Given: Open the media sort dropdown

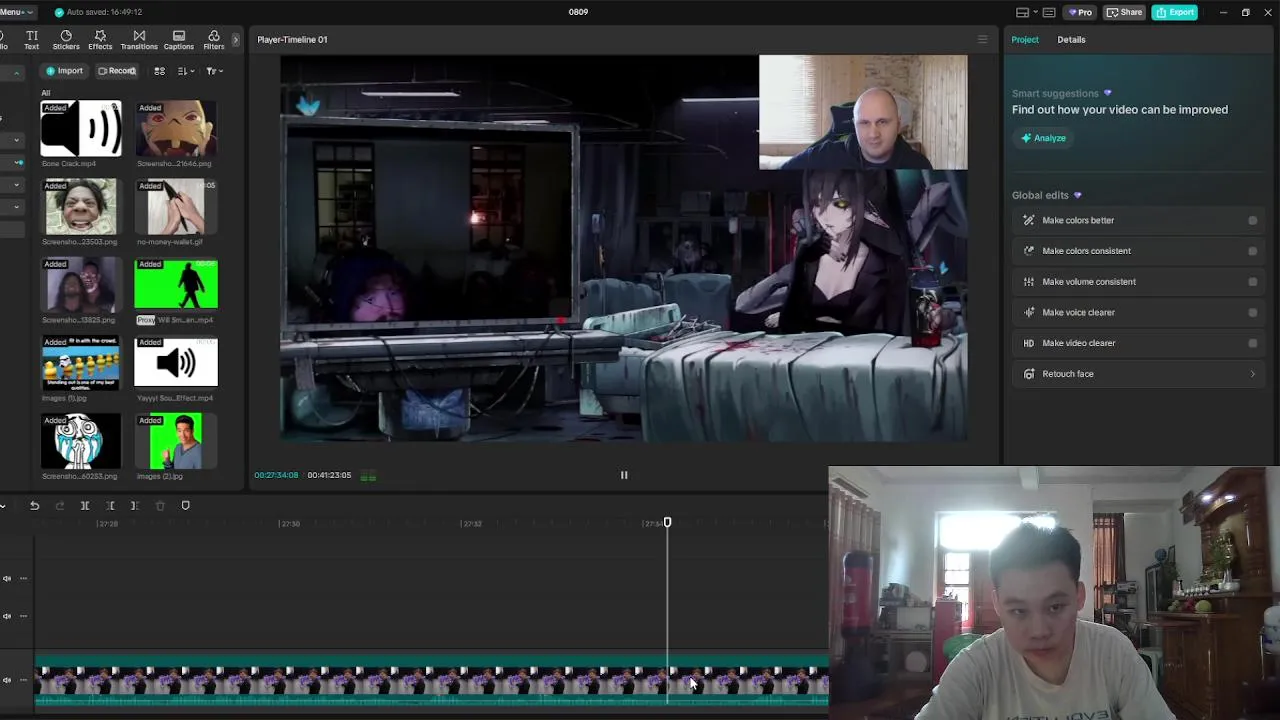Looking at the screenshot, I should pos(186,71).
